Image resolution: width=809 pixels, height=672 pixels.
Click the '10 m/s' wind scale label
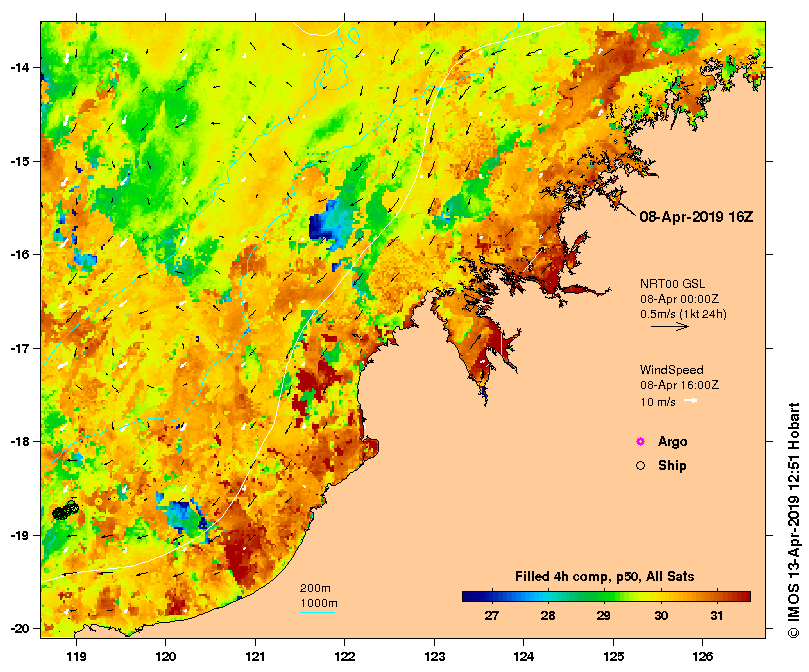click(658, 402)
